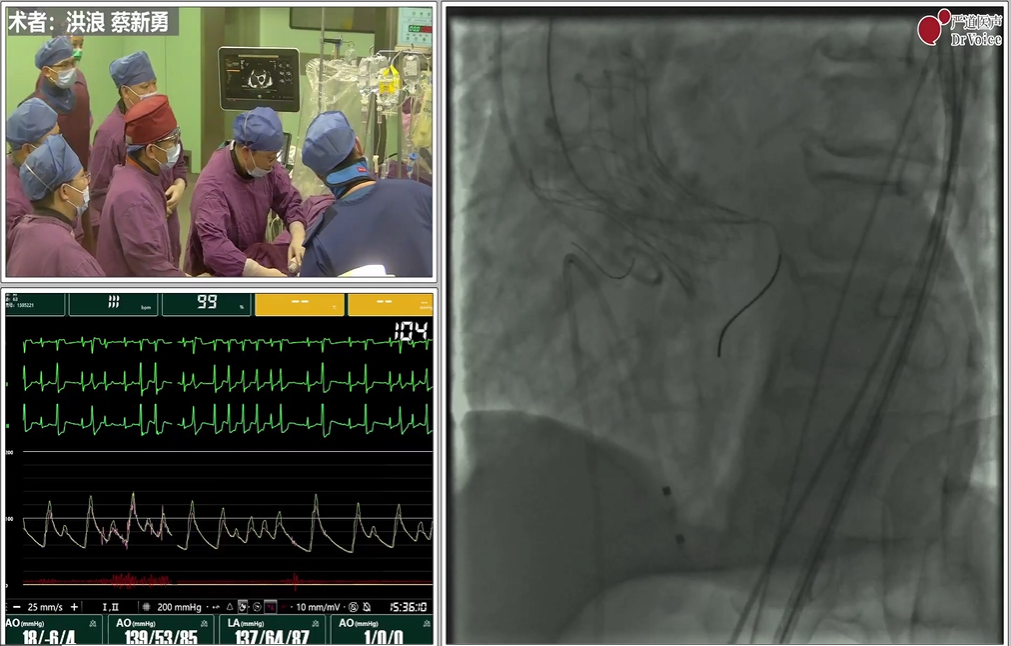Select the SpO2 99% readout panel

(206, 303)
